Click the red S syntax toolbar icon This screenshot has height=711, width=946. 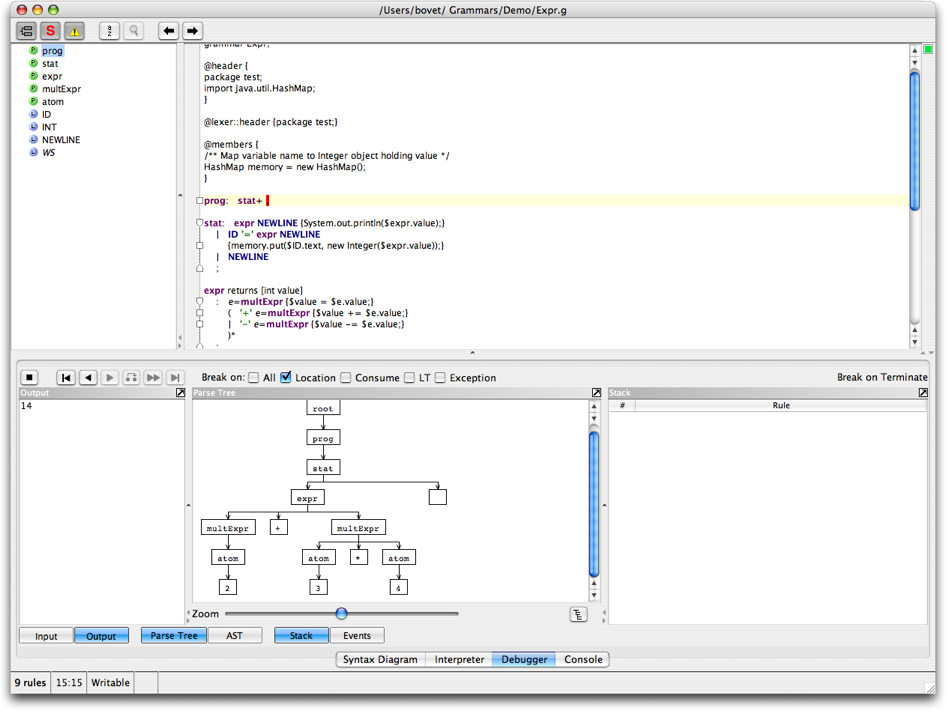pyautogui.click(x=50, y=31)
